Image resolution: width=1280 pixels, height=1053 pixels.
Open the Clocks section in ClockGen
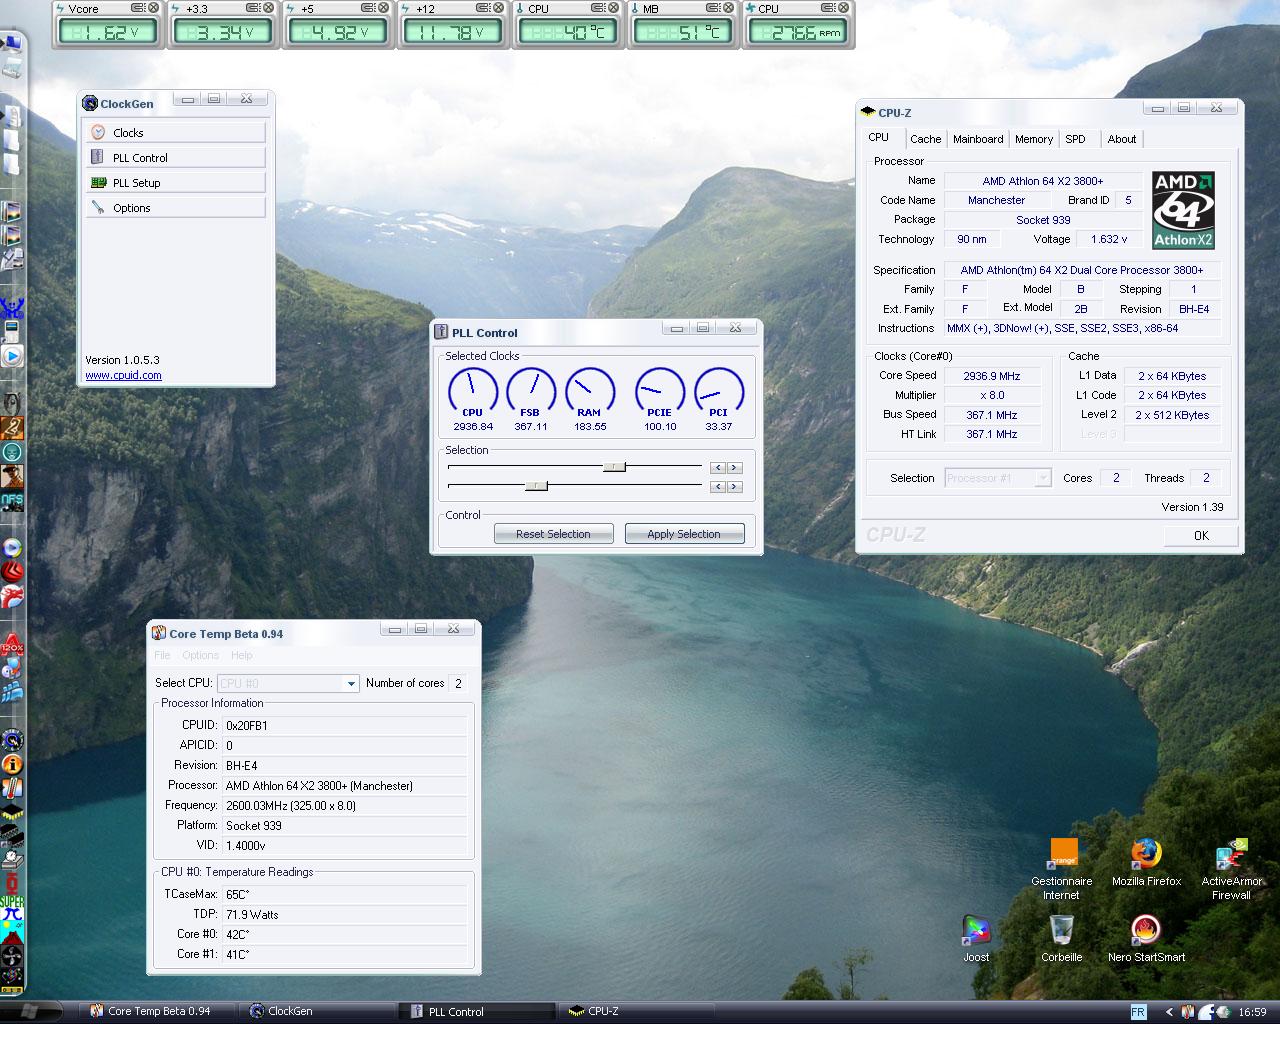click(174, 132)
